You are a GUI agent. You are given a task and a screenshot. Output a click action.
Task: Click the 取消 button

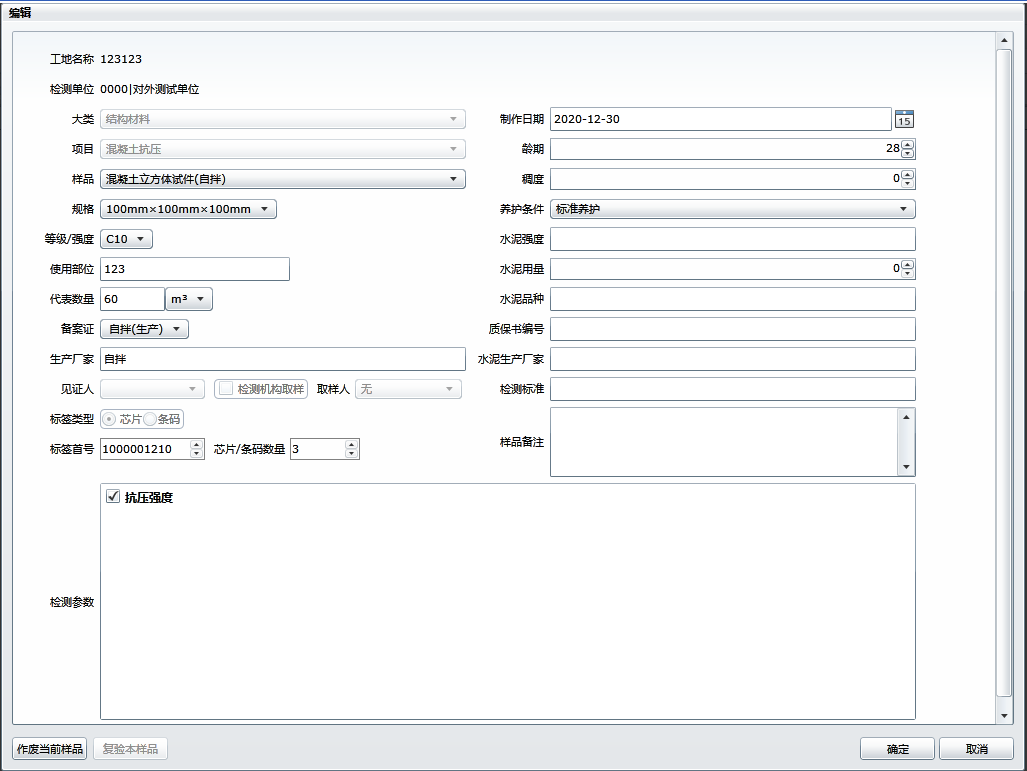pyautogui.click(x=976, y=749)
